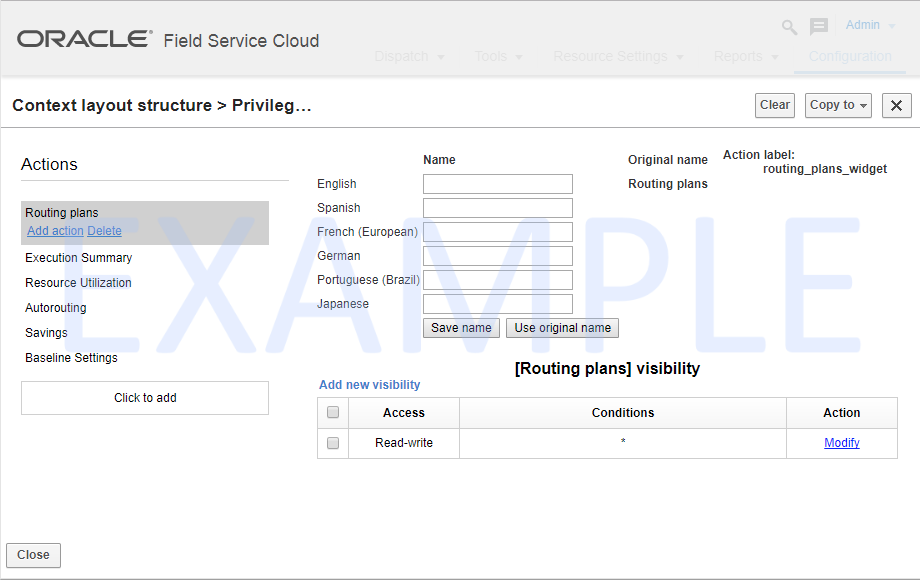Click the Add action link
920x580 pixels.
pos(55,231)
